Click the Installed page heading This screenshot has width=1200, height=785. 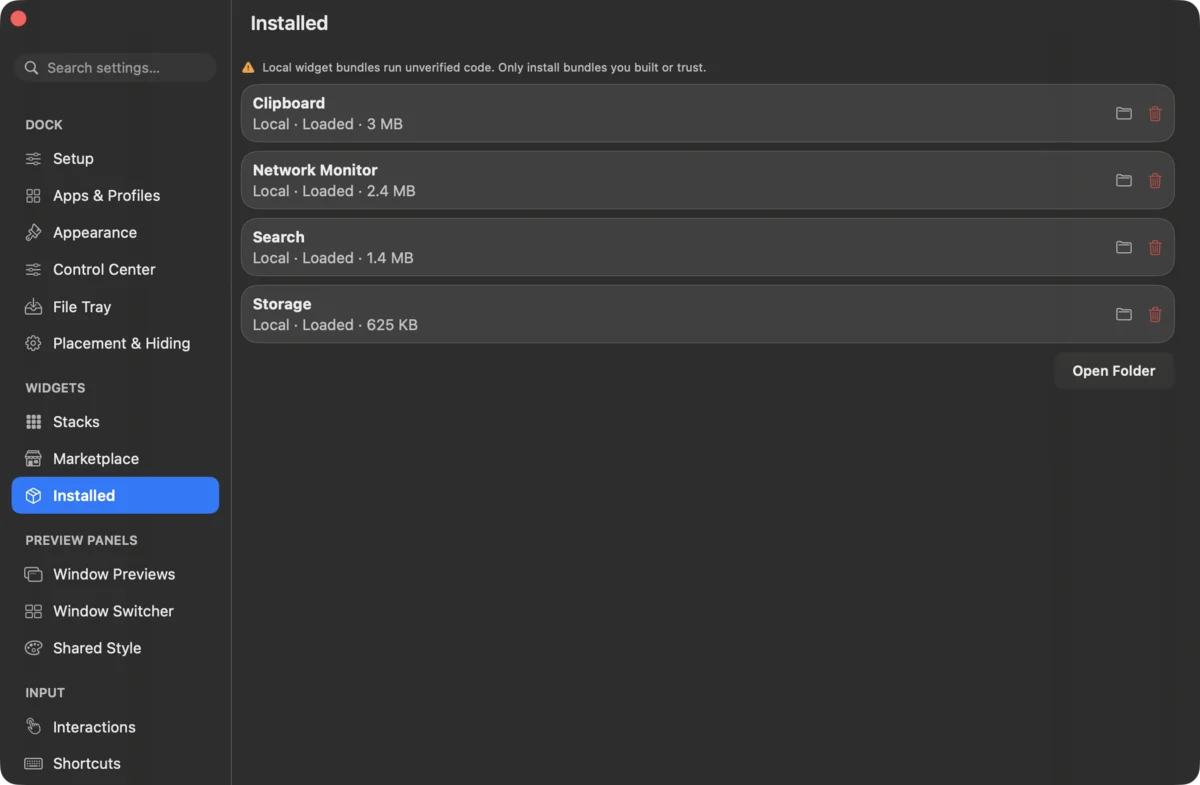point(289,23)
